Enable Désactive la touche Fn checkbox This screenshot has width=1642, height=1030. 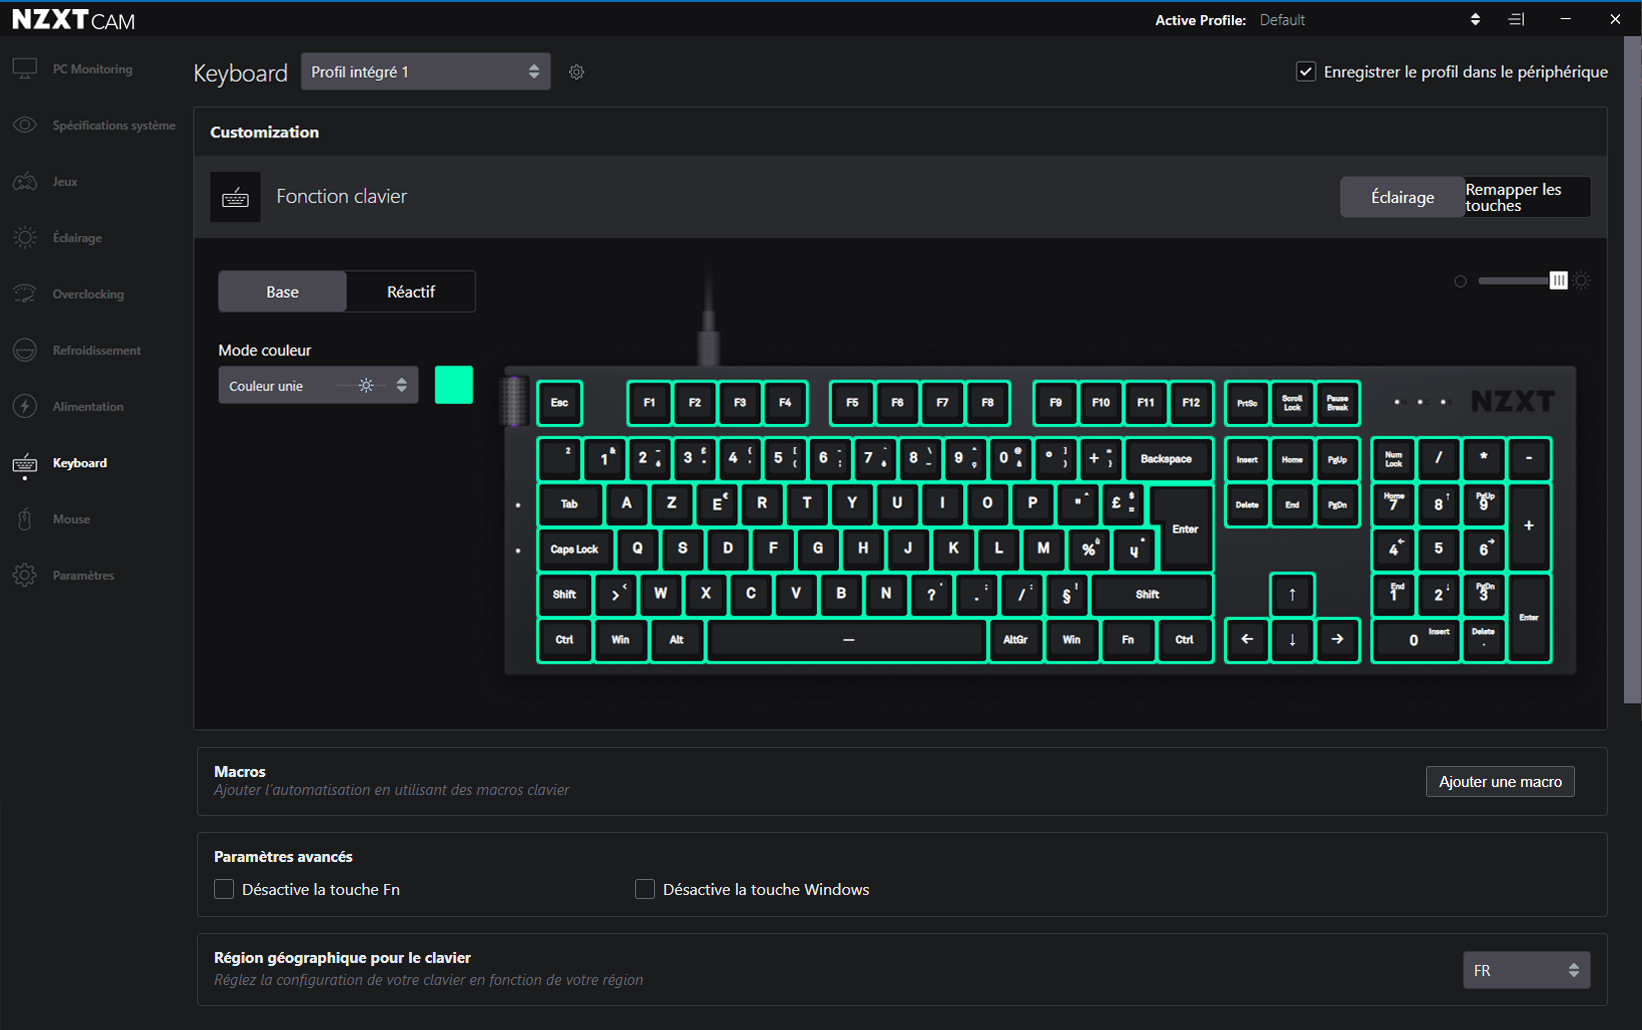point(224,889)
